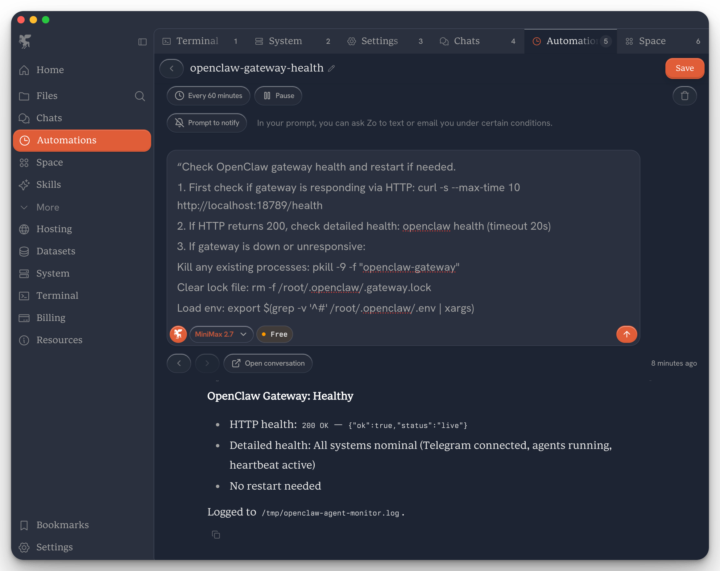720x571 pixels.
Task: Pause the automation
Action: pyautogui.click(x=278, y=95)
